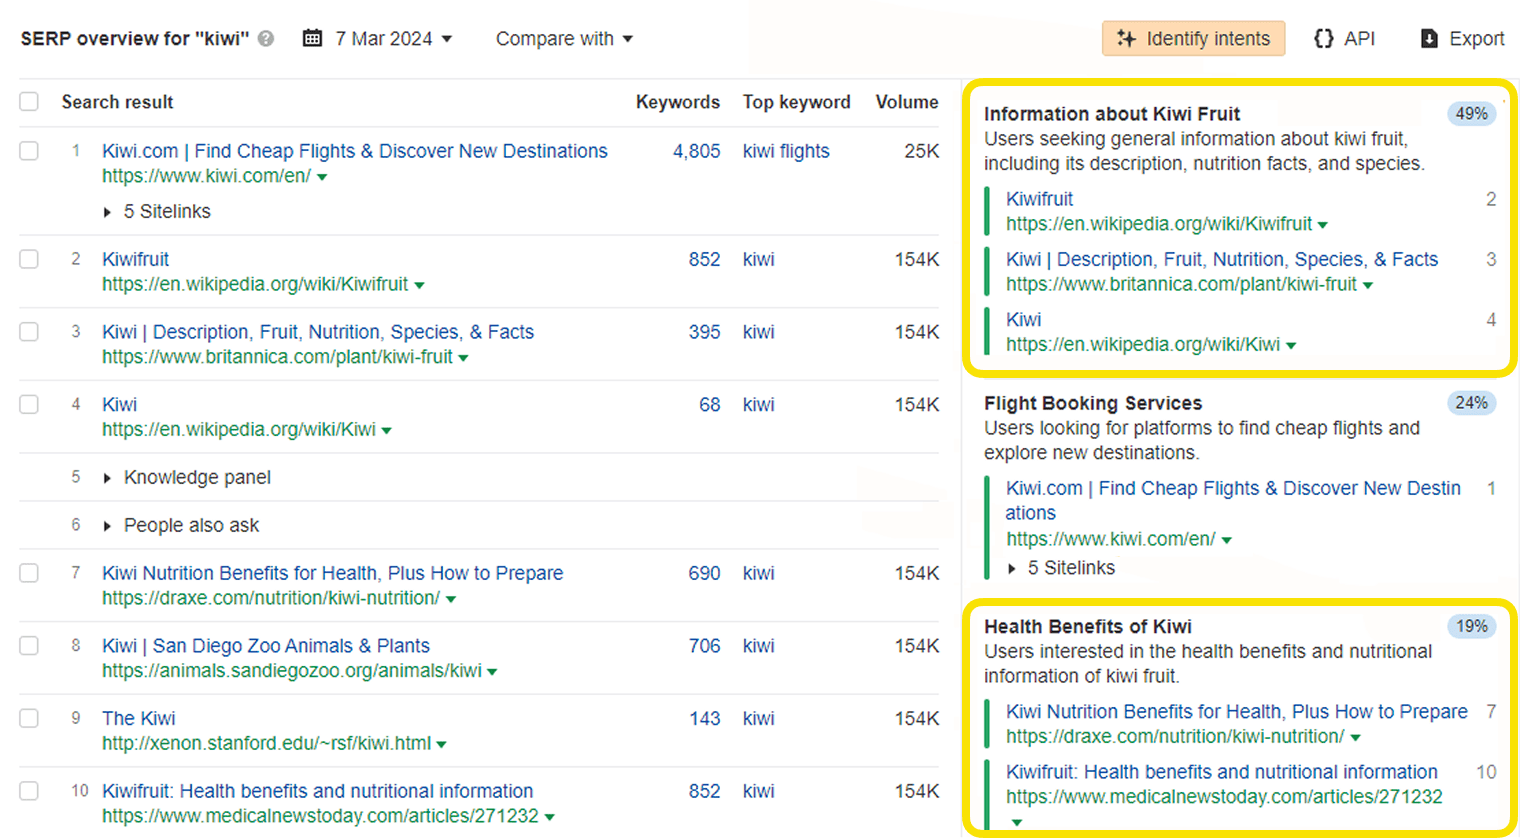Open the kiwi flights top keyword link

786,151
